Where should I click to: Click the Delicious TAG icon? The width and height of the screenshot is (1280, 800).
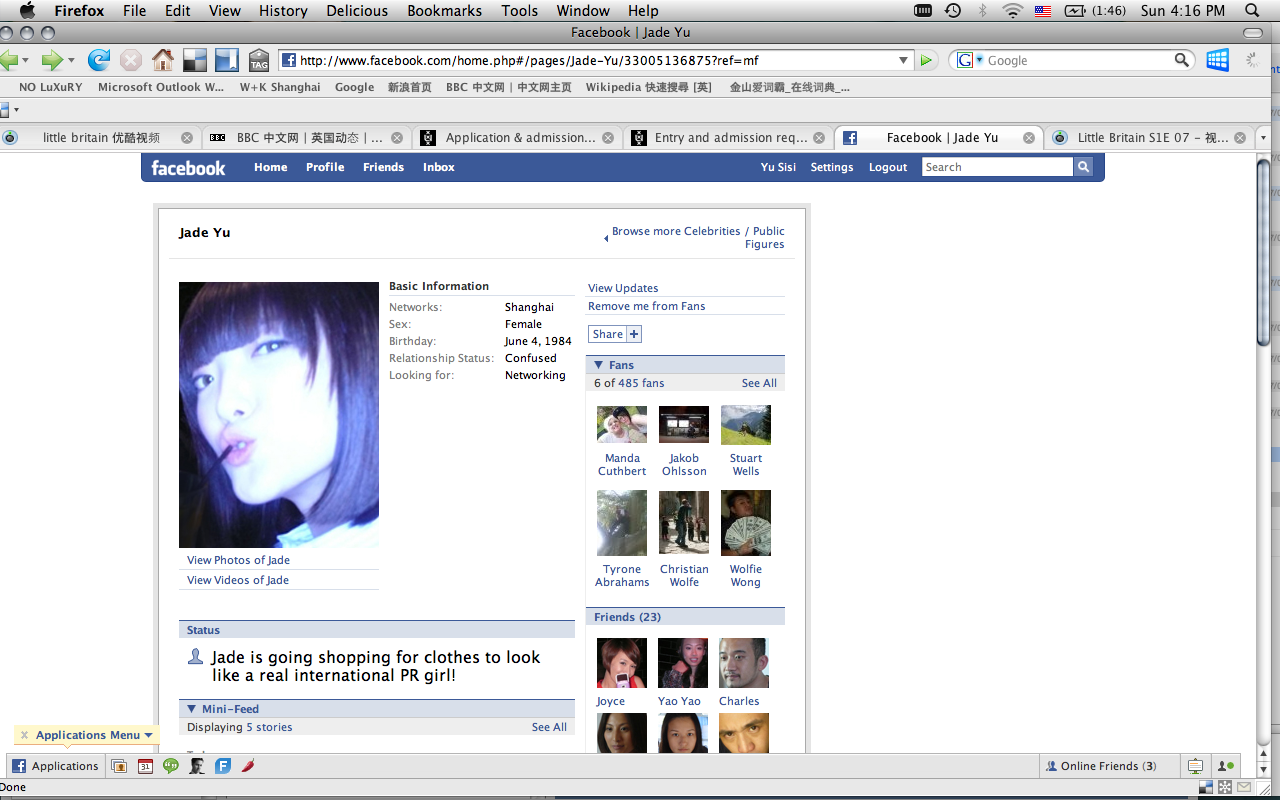259,61
